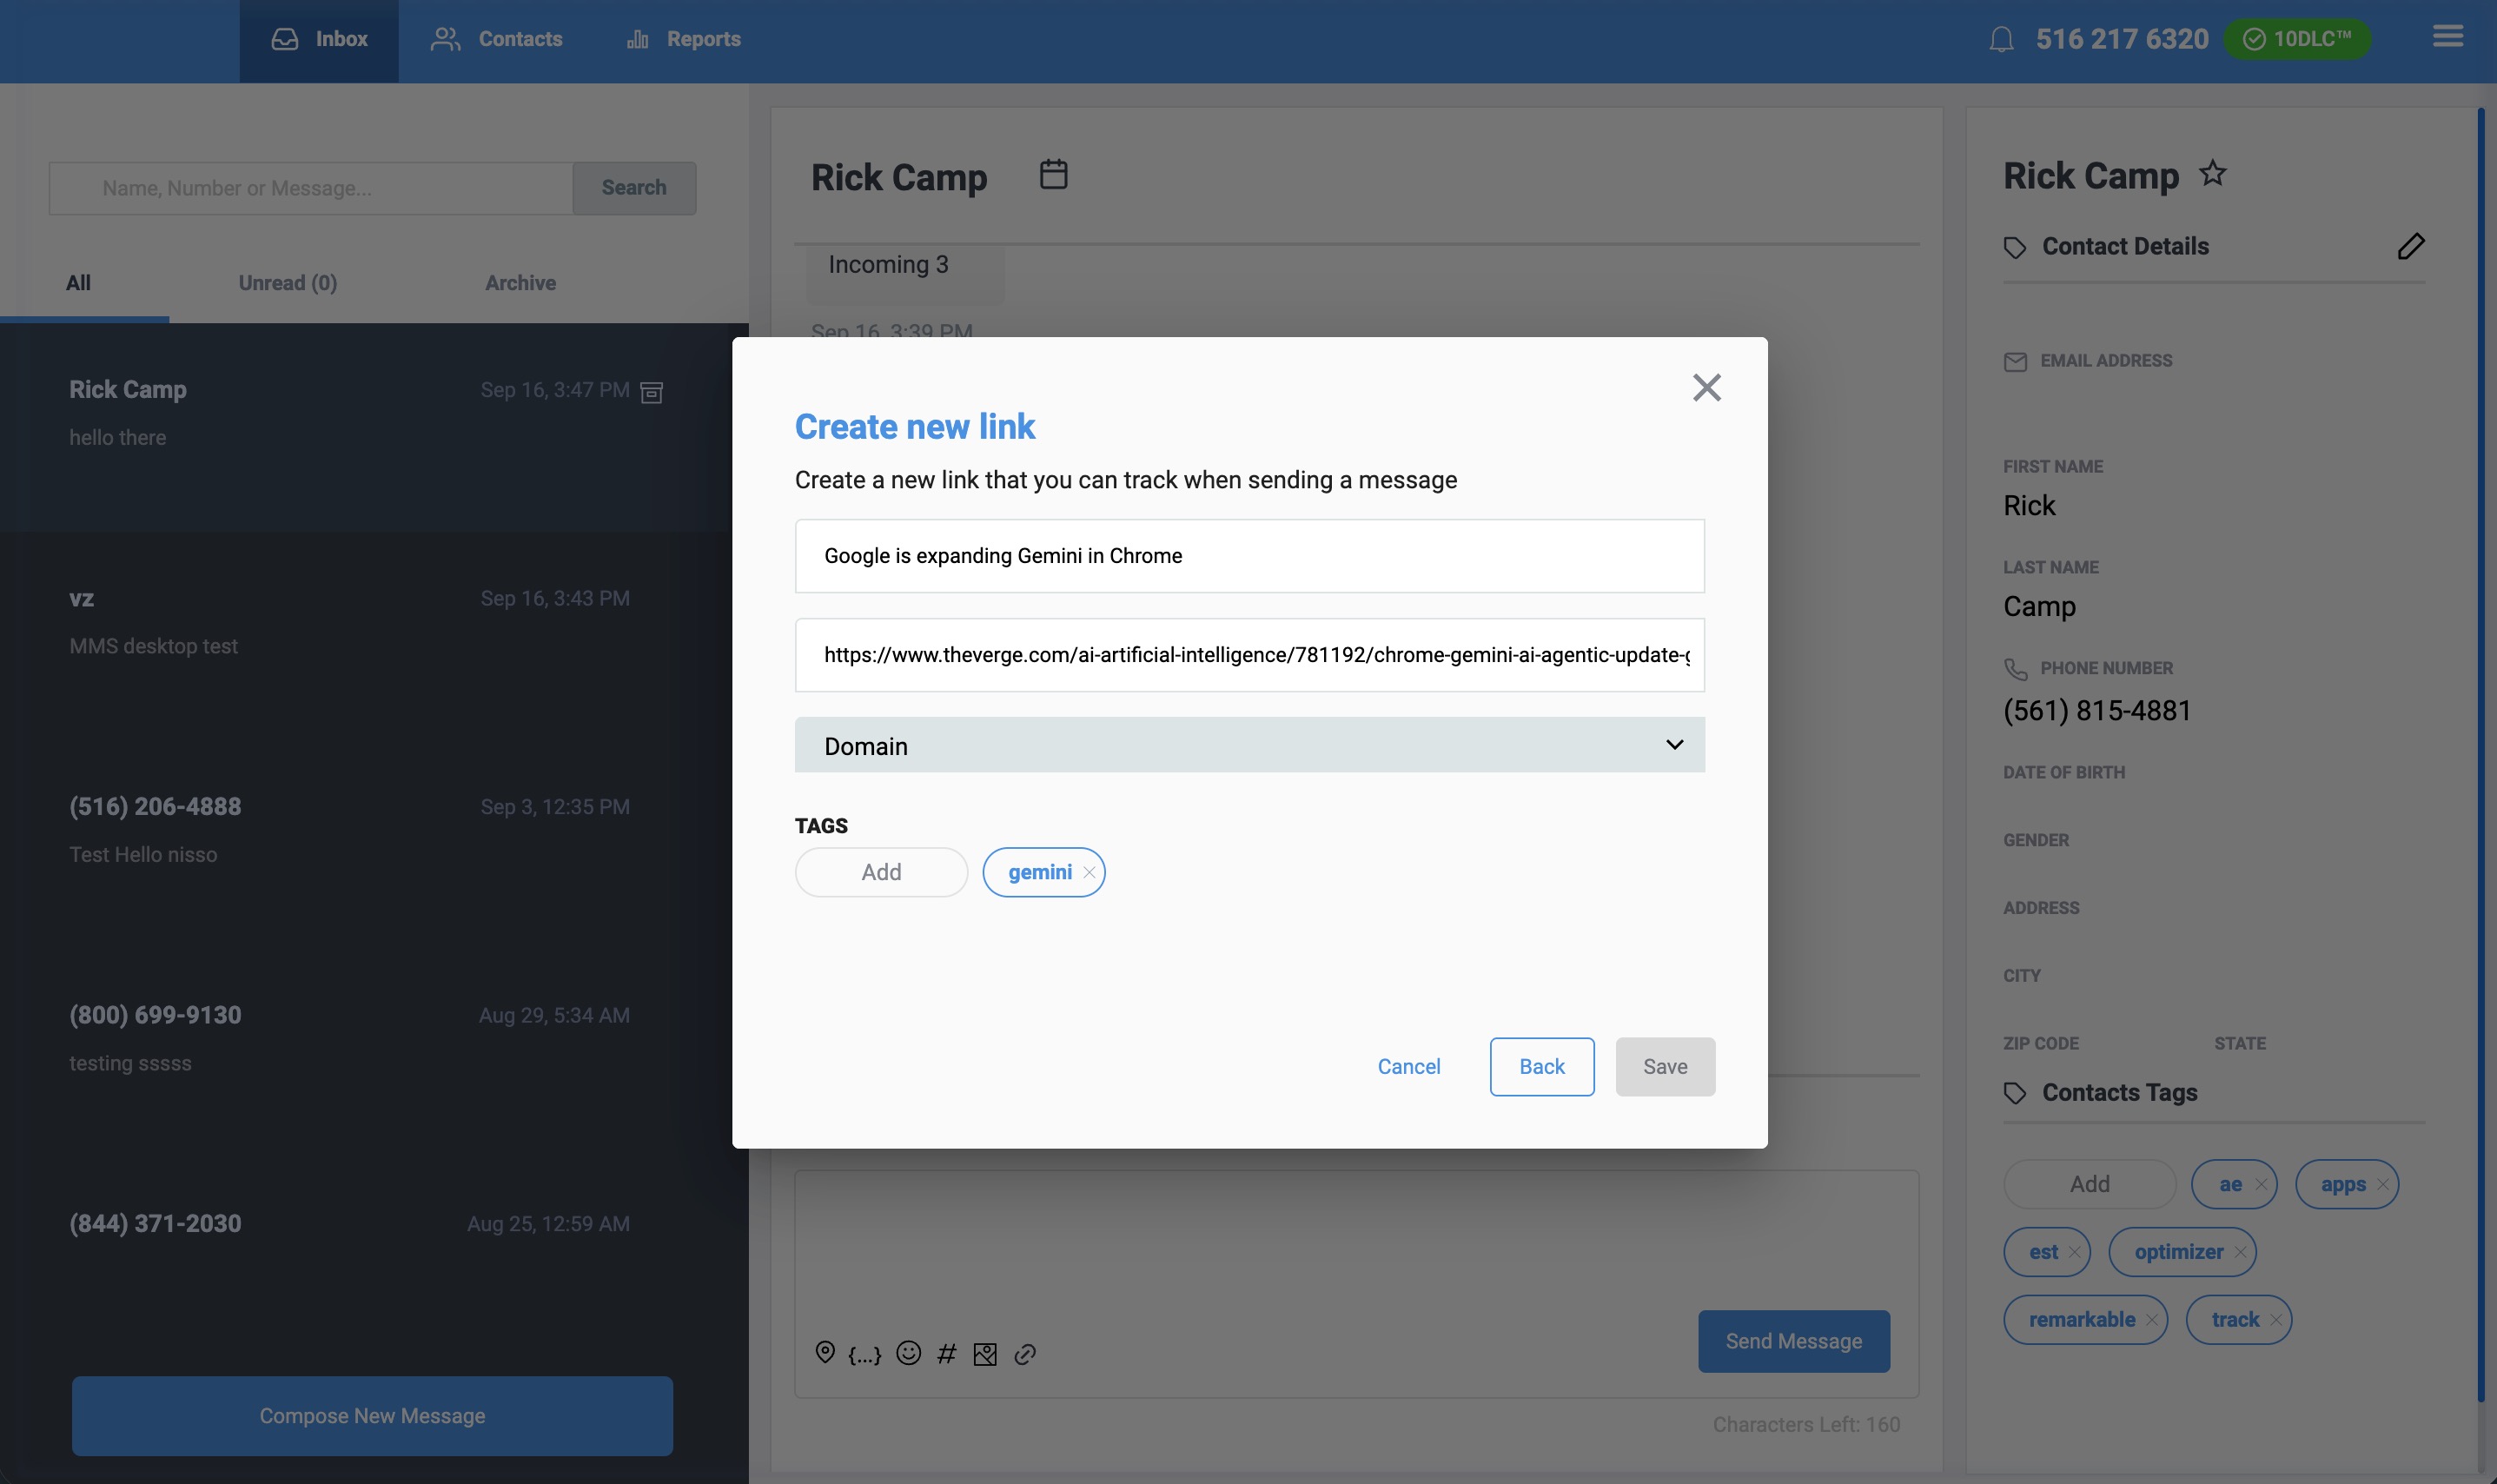Remove the gemini tag

(x=1089, y=872)
